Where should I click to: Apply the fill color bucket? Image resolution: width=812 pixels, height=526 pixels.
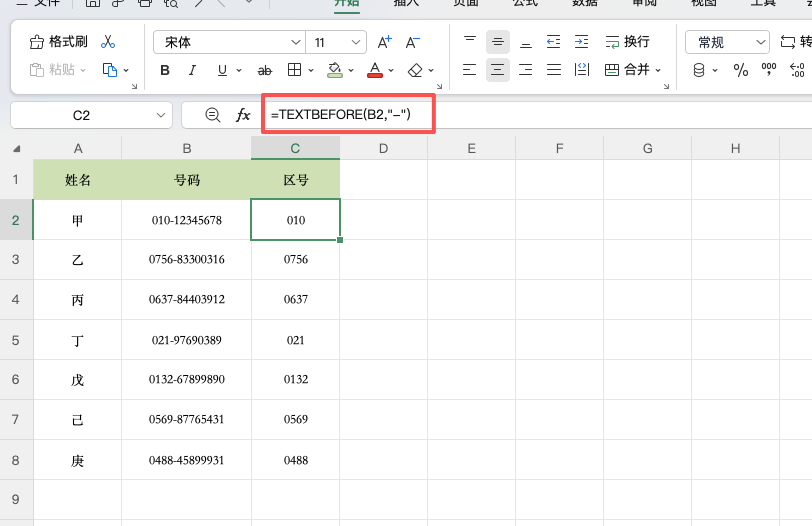point(335,70)
